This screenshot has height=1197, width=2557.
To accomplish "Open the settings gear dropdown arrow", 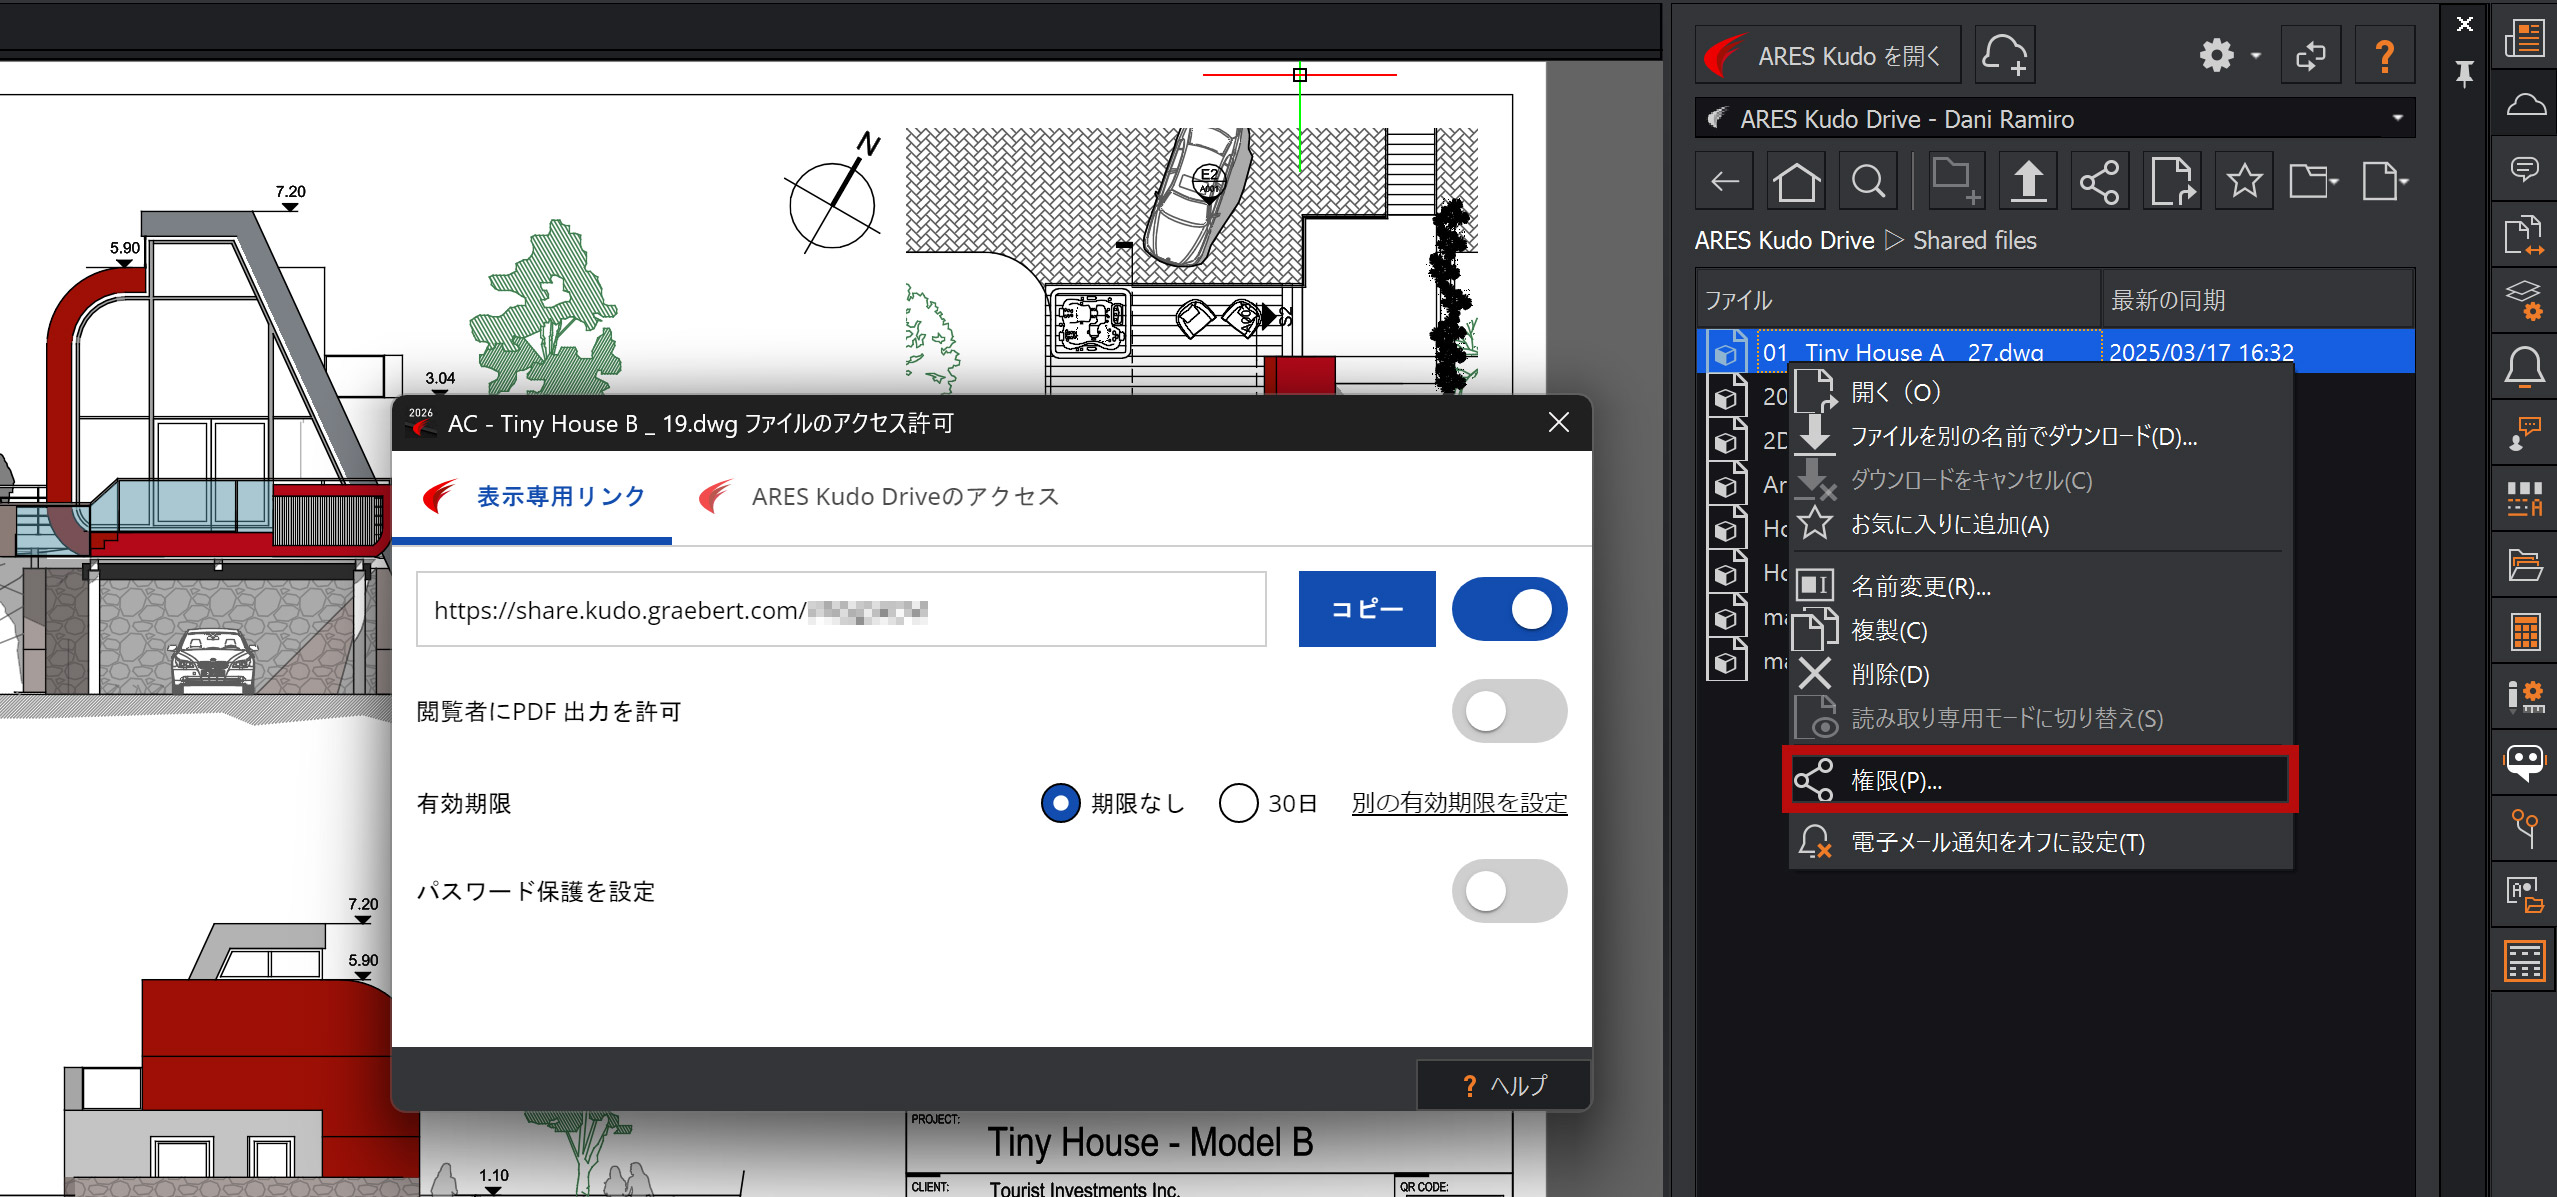I will tap(2255, 55).
